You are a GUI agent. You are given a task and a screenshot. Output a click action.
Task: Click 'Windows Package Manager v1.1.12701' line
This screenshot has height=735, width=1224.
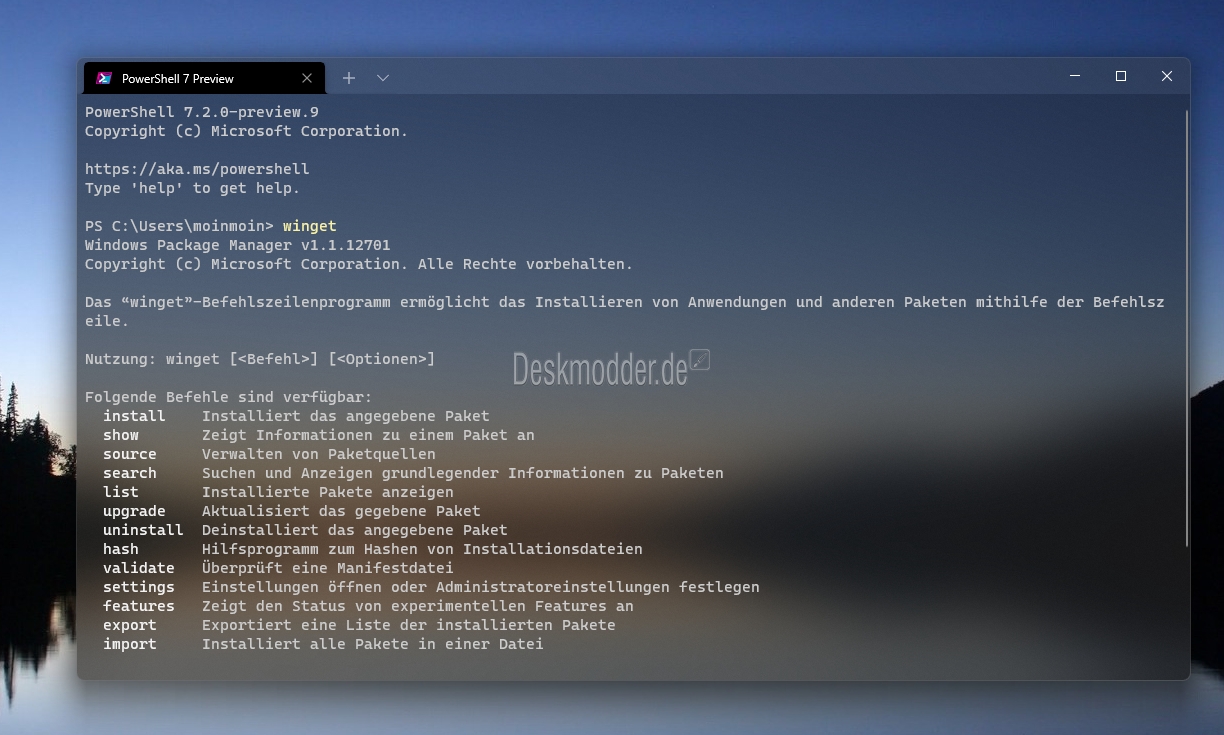click(x=238, y=245)
